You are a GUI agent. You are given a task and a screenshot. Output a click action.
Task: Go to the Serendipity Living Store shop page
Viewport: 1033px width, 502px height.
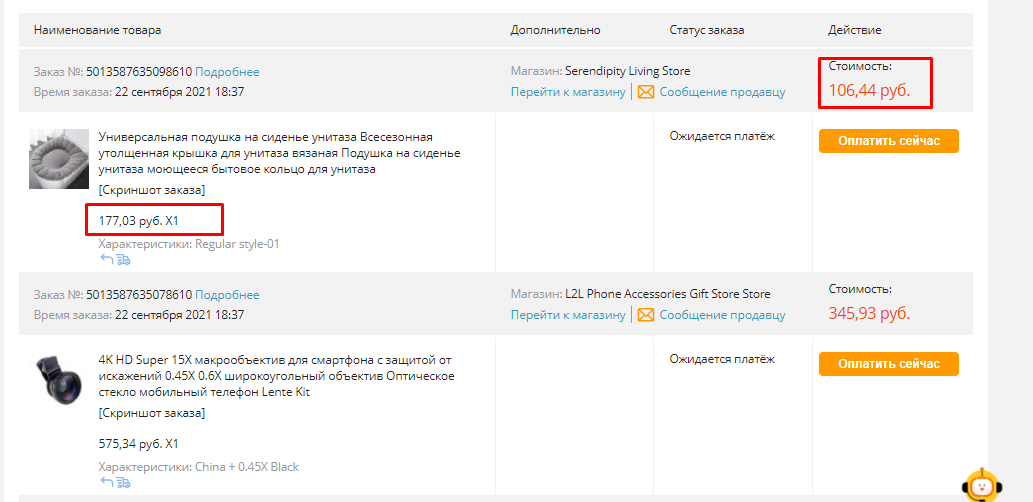568,92
